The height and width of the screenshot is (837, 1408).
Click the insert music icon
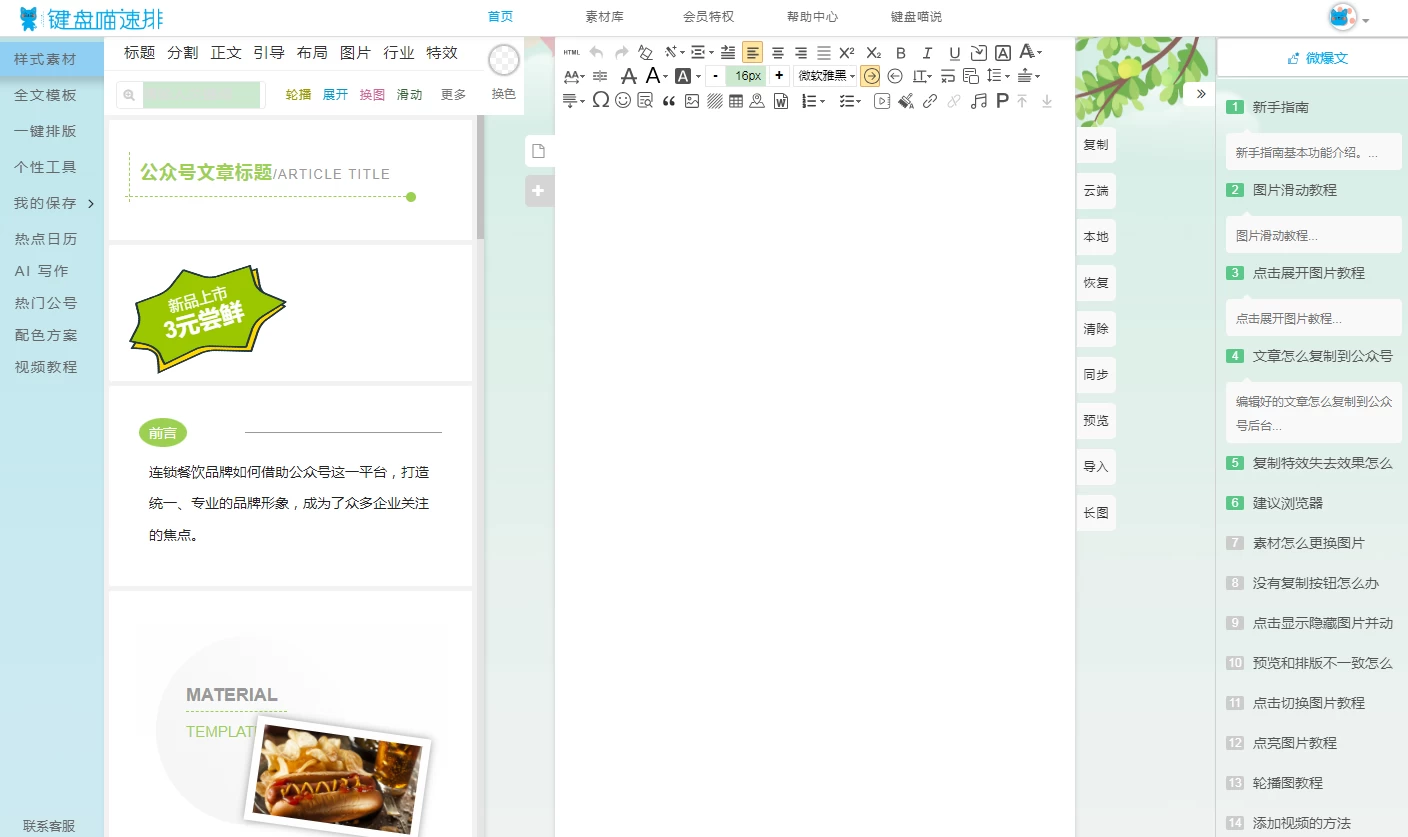point(979,100)
